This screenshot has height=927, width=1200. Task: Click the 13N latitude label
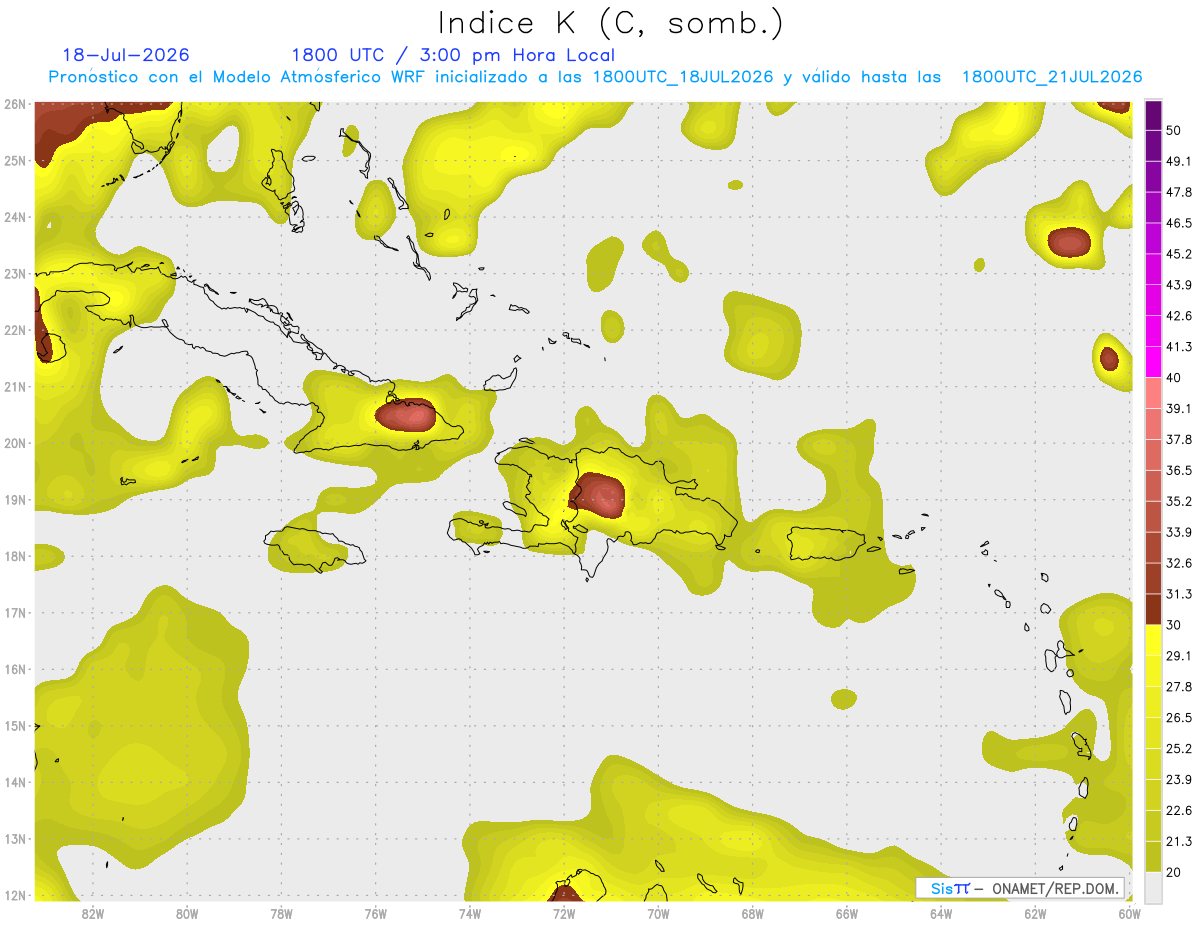tap(15, 838)
